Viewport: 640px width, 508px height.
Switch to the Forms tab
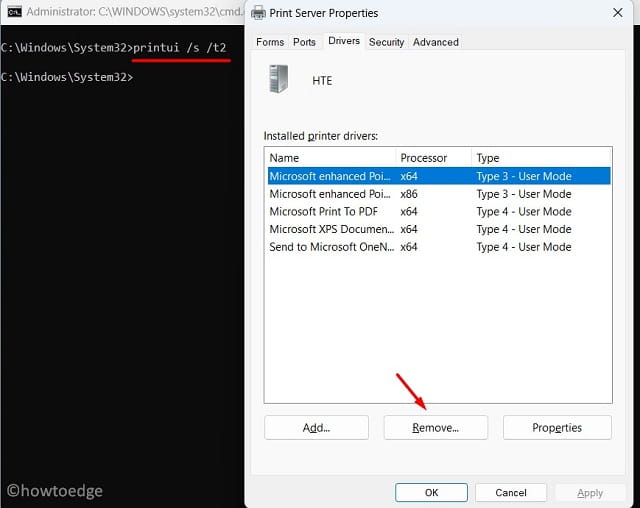click(270, 42)
